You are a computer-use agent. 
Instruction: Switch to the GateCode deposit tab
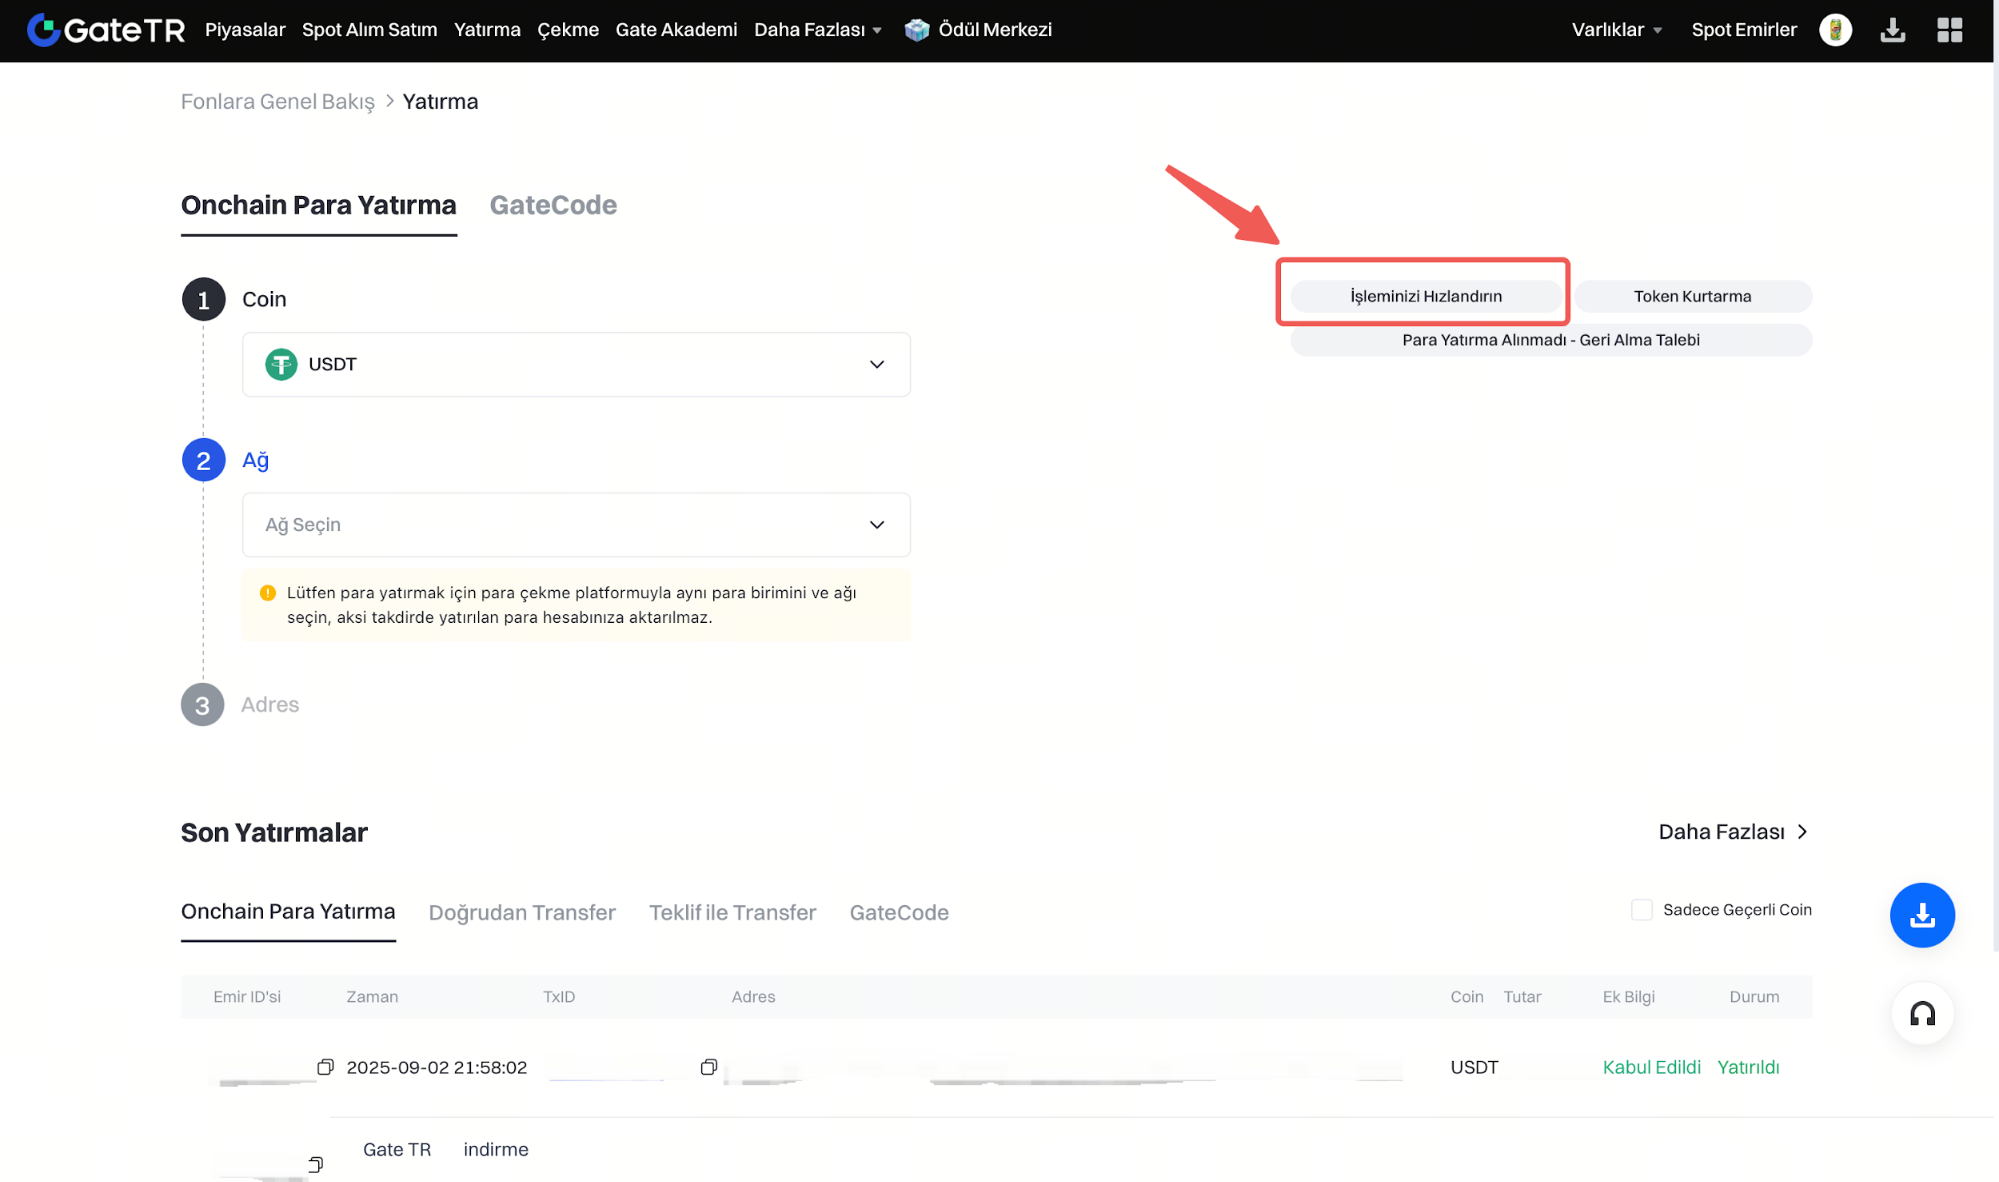(553, 205)
